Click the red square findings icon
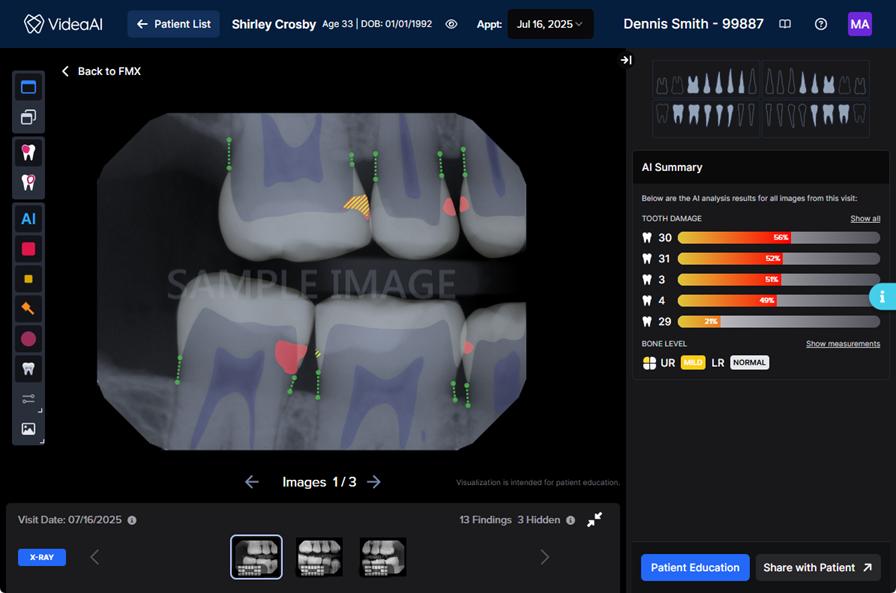896x593 pixels. (x=28, y=249)
